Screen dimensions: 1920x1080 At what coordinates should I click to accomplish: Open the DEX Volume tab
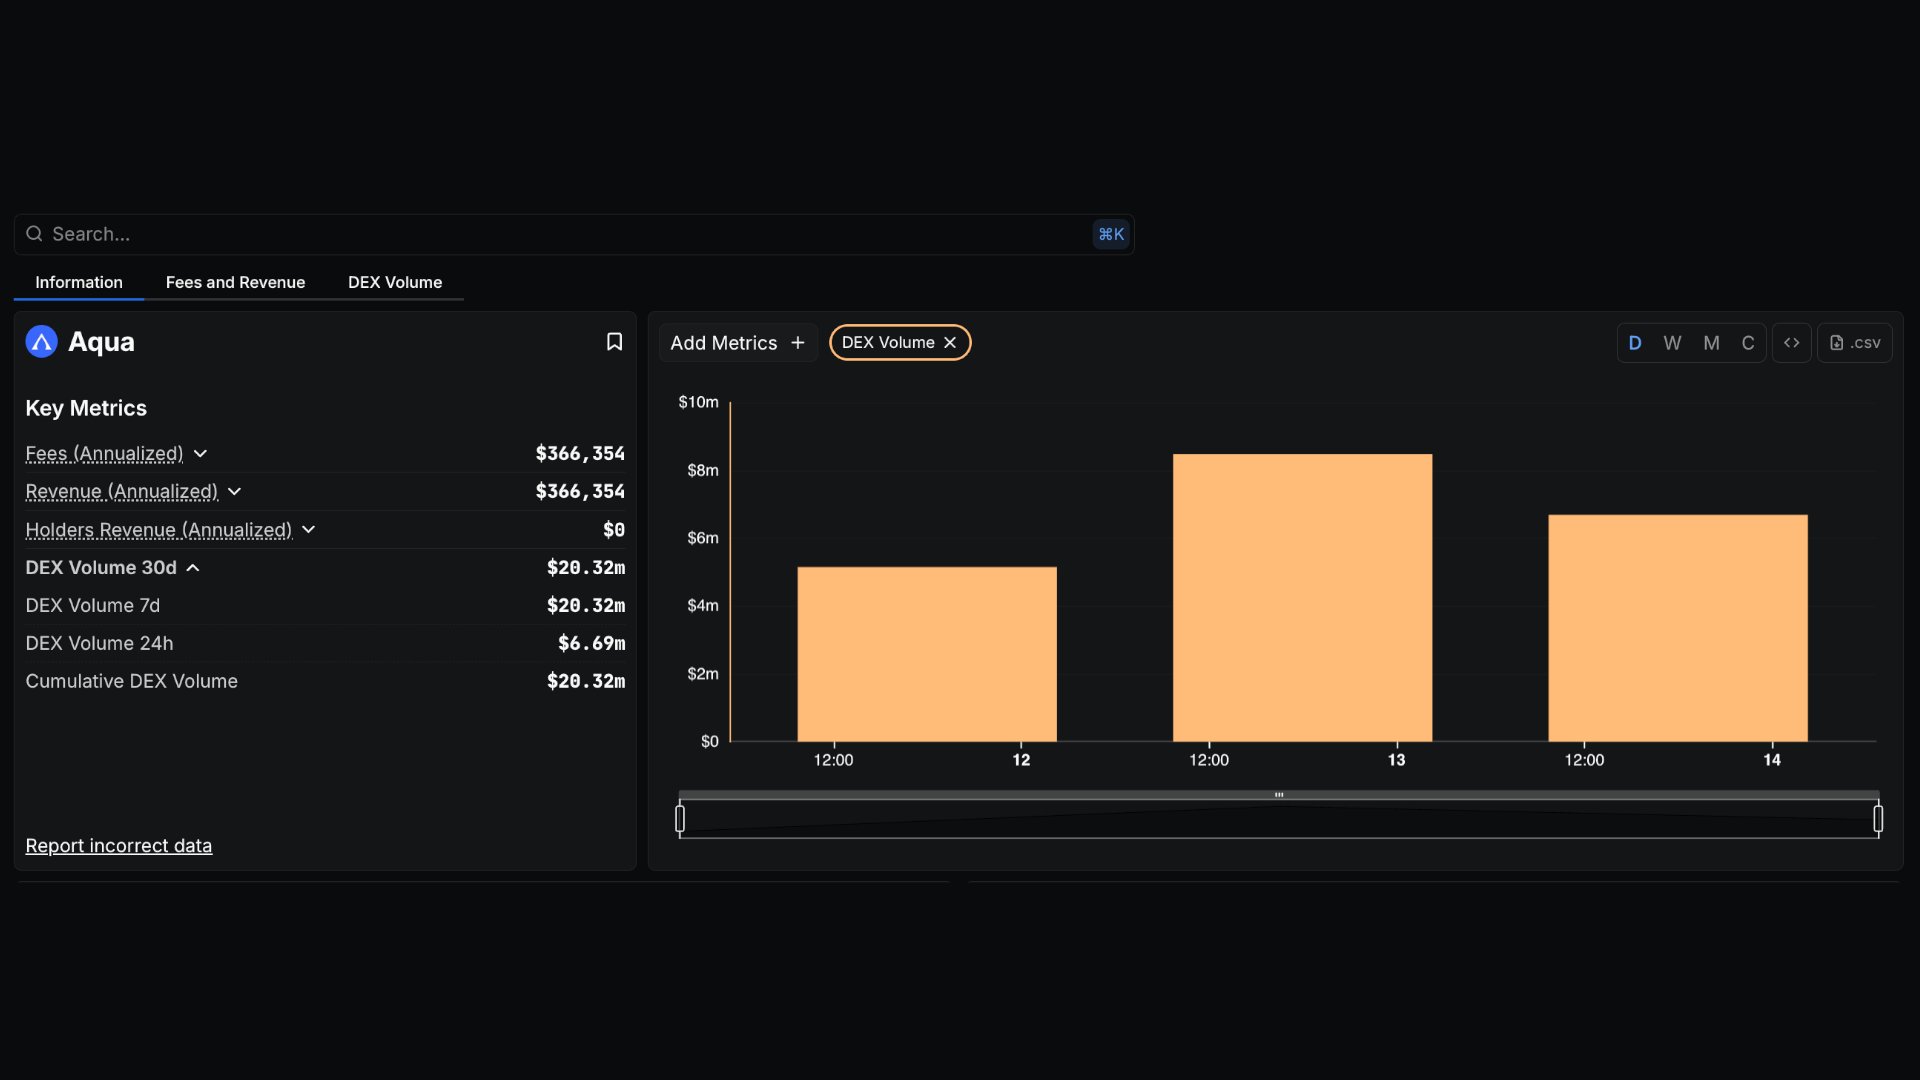click(394, 282)
